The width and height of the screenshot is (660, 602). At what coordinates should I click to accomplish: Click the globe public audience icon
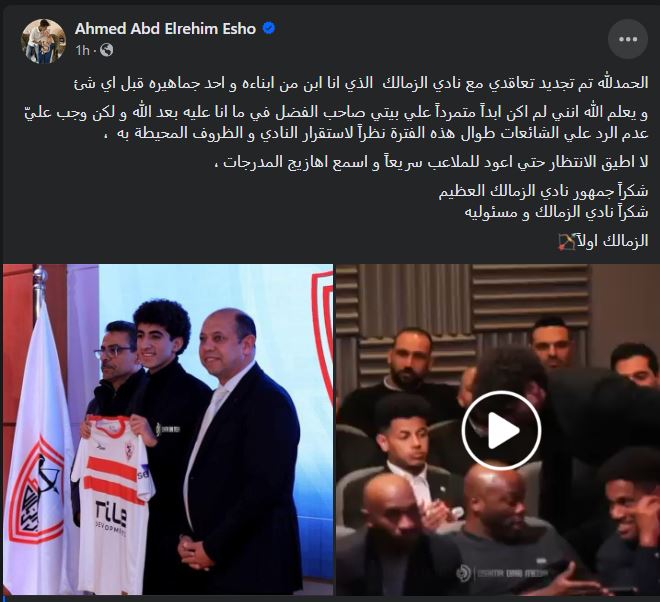click(x=106, y=50)
